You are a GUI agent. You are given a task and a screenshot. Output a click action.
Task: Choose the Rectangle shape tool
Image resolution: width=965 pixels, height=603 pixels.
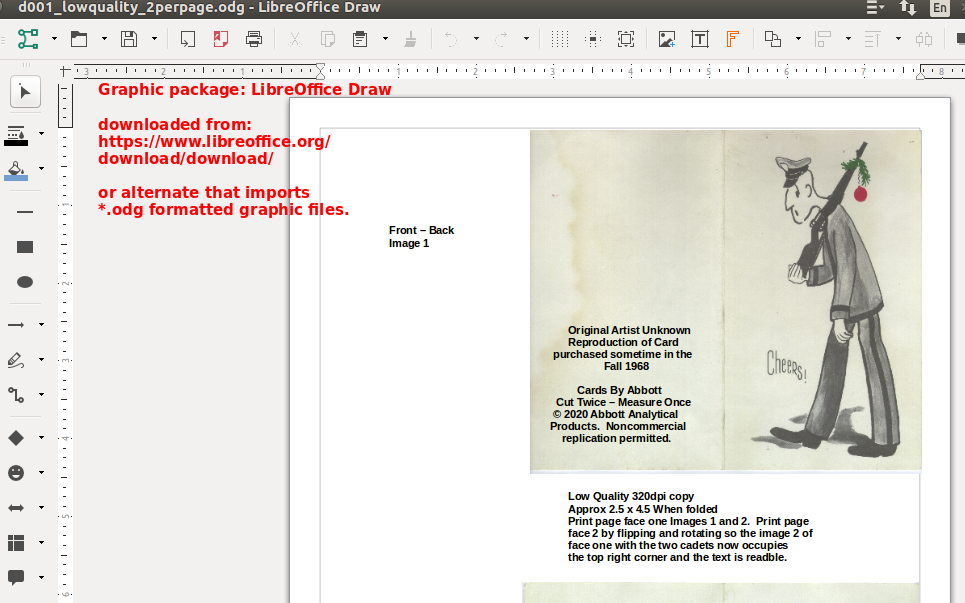pyautogui.click(x=25, y=247)
